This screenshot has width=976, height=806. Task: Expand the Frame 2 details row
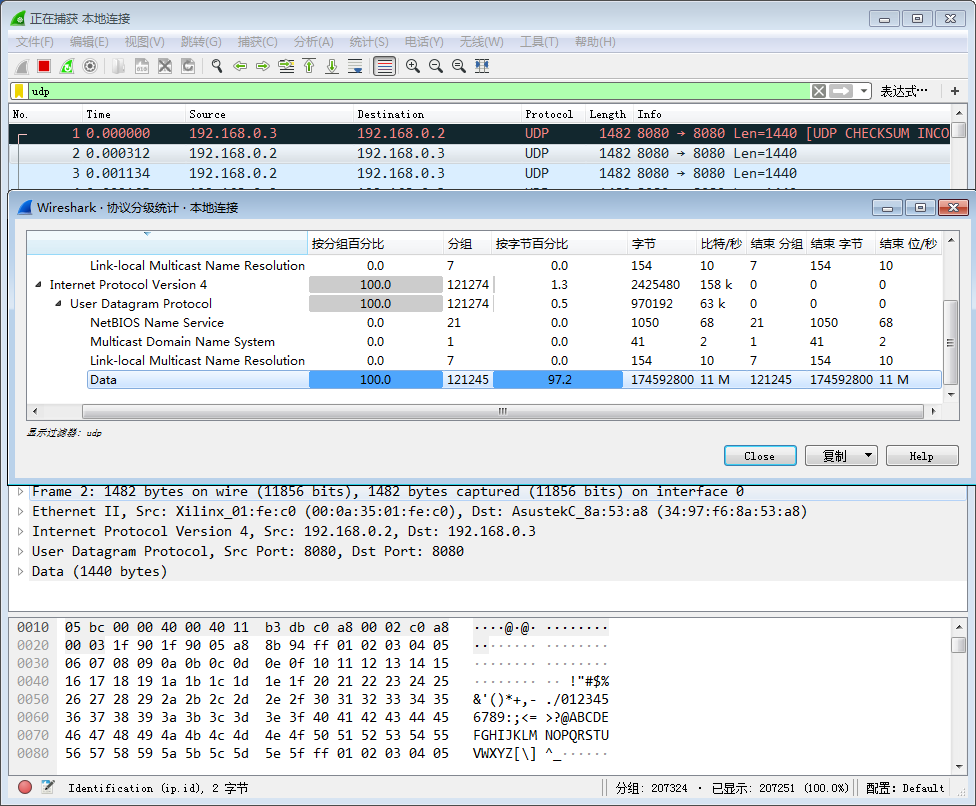(21, 492)
